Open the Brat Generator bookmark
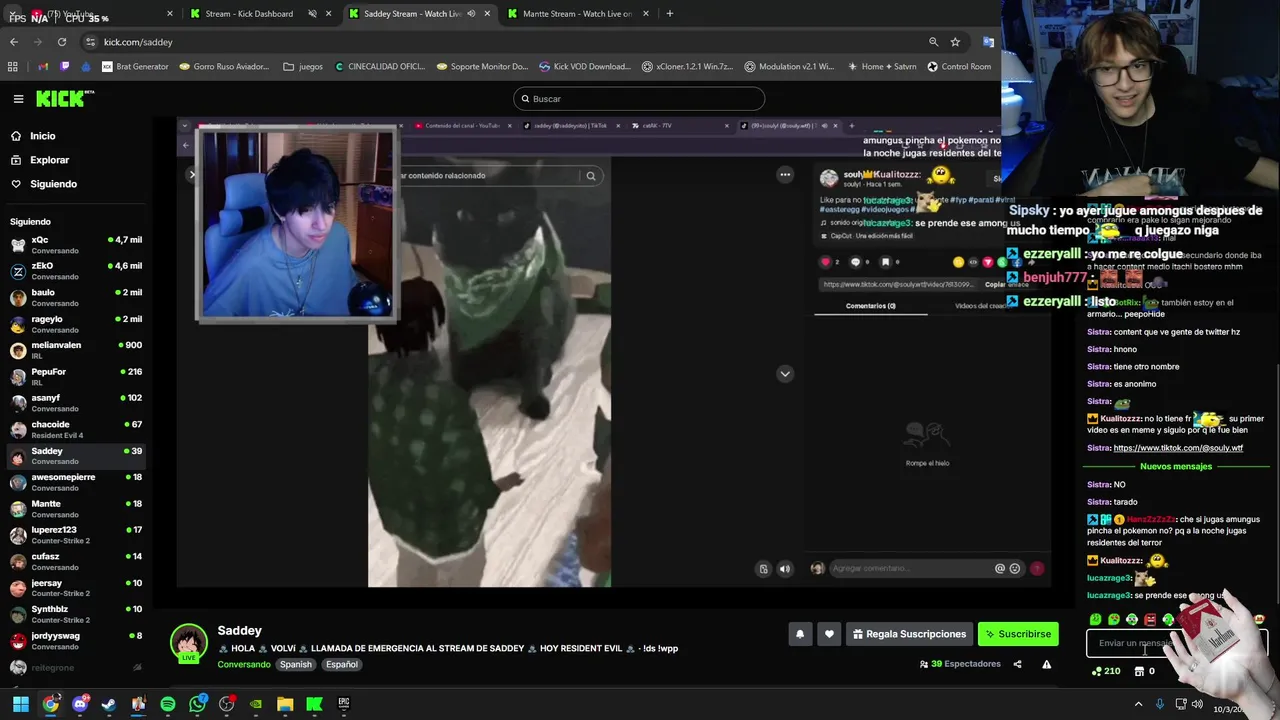 pyautogui.click(x=134, y=67)
